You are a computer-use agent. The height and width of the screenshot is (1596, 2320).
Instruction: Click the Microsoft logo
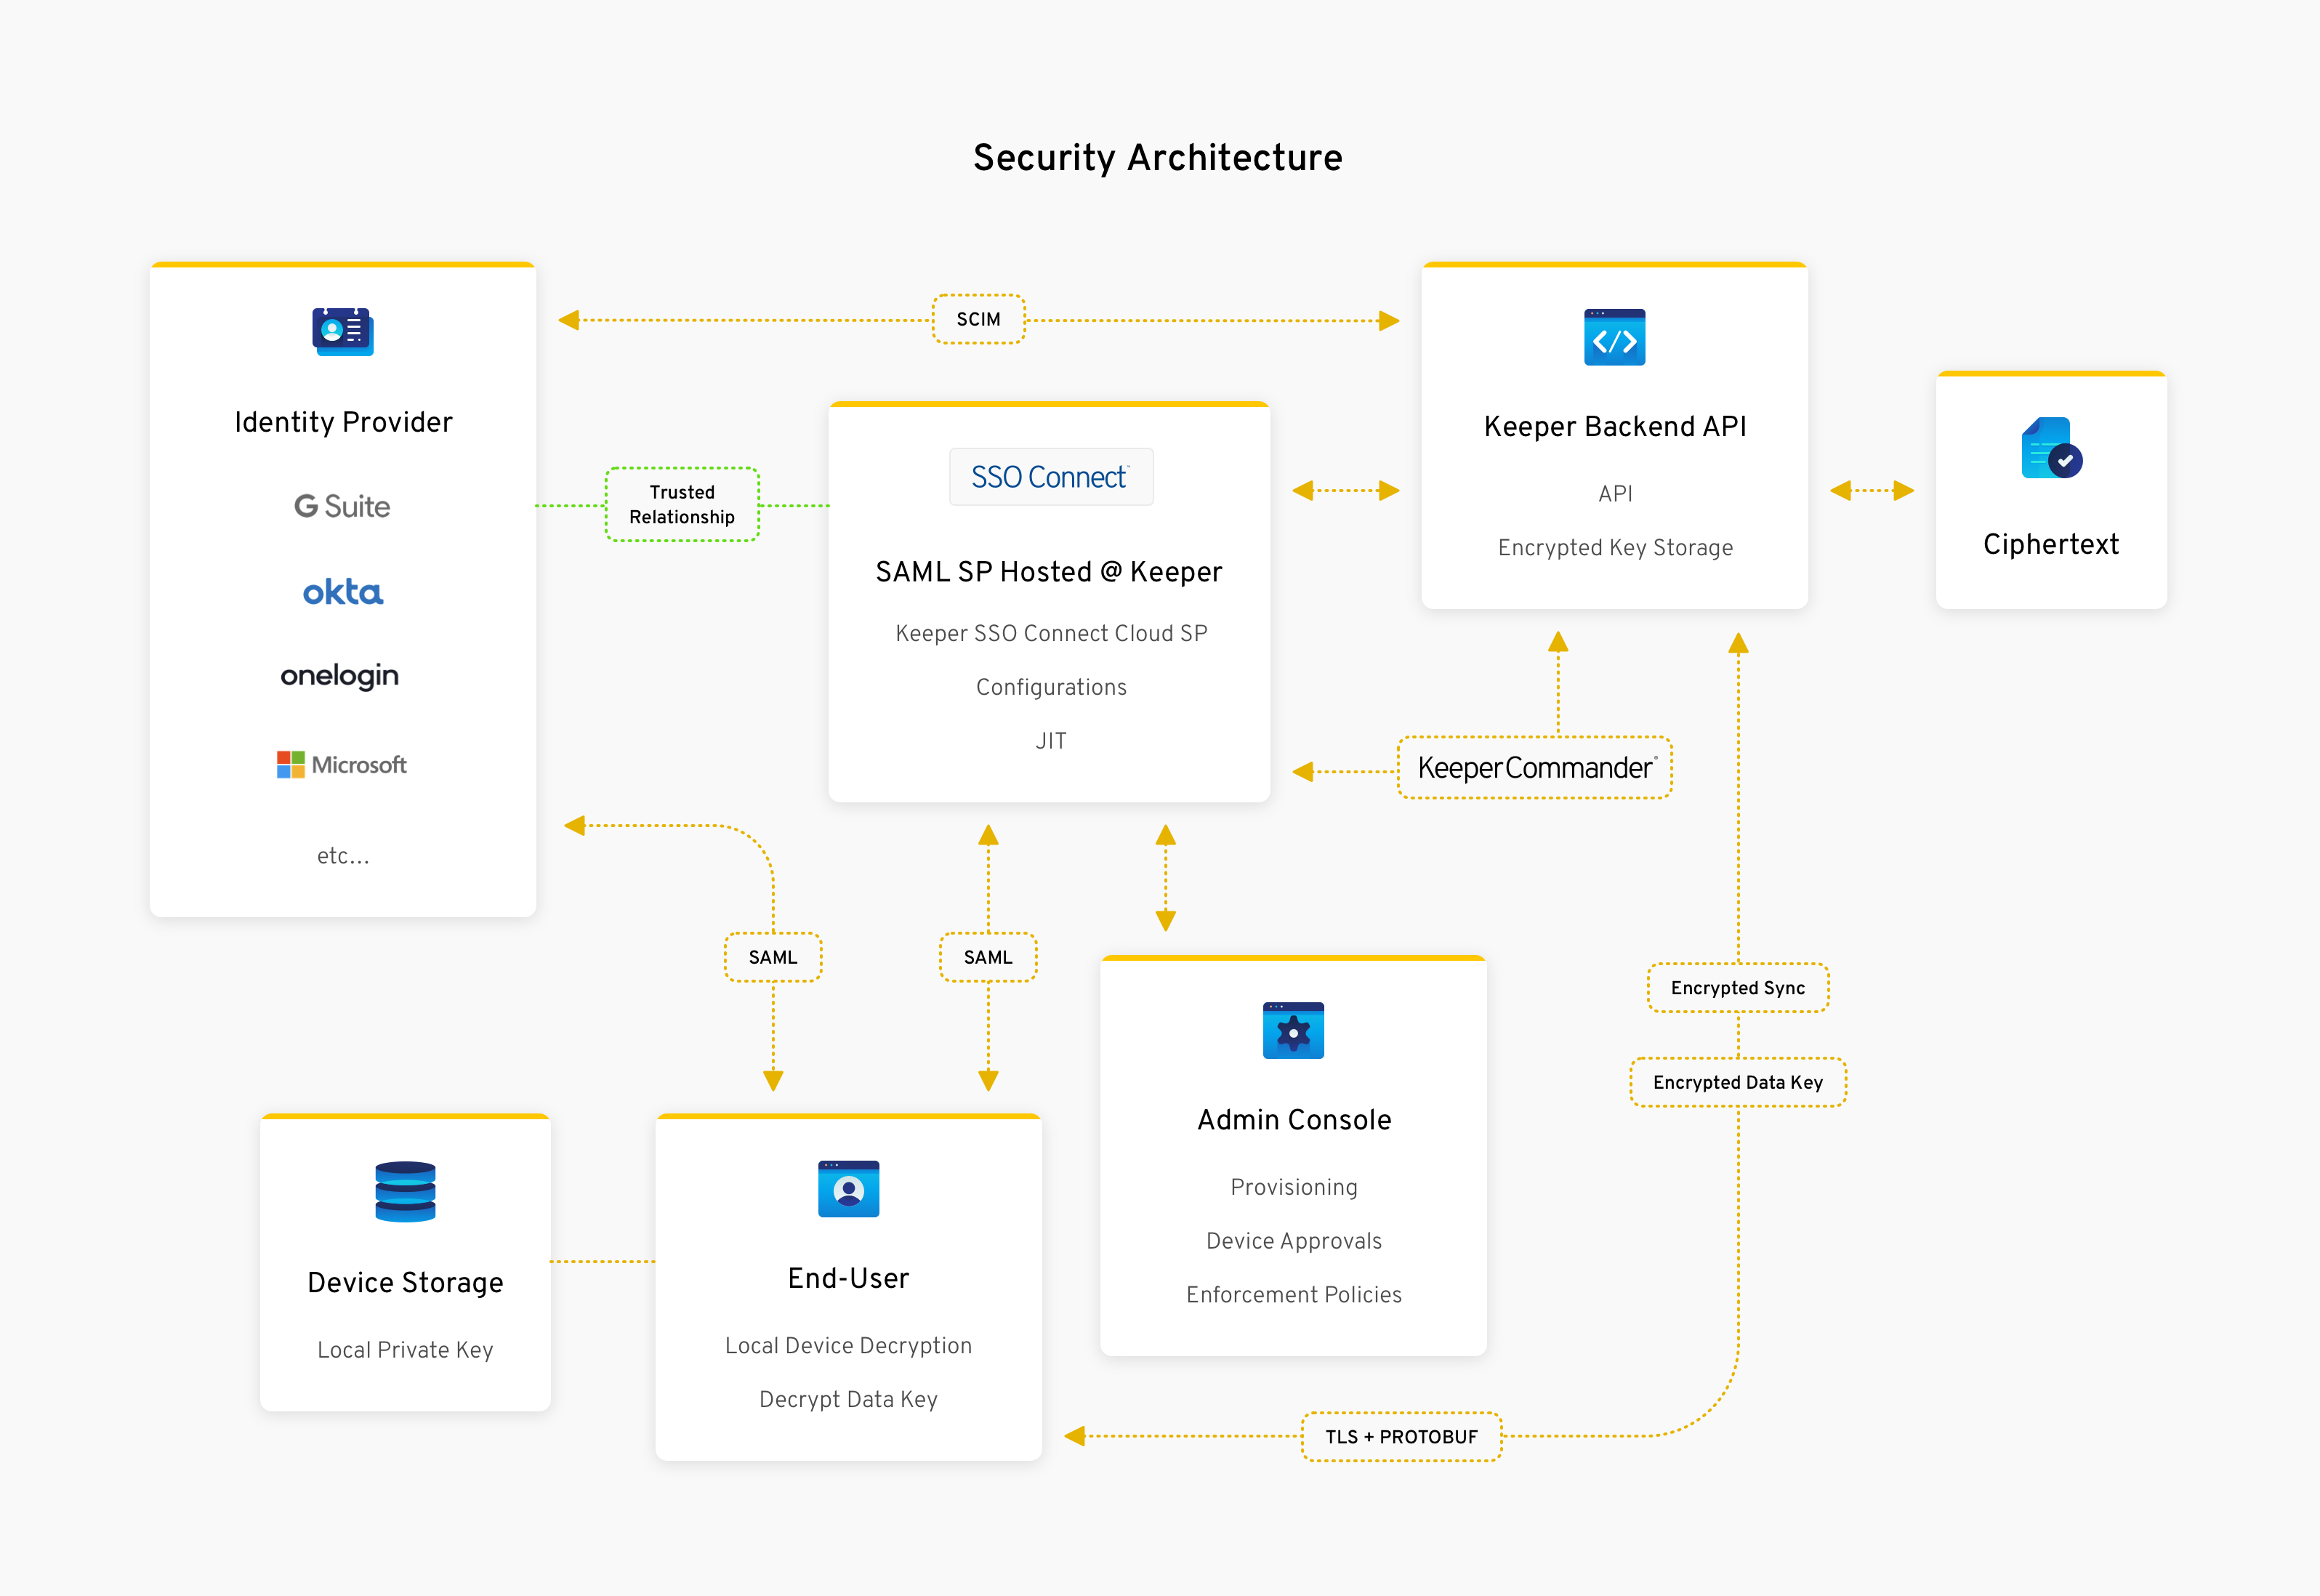(x=342, y=765)
